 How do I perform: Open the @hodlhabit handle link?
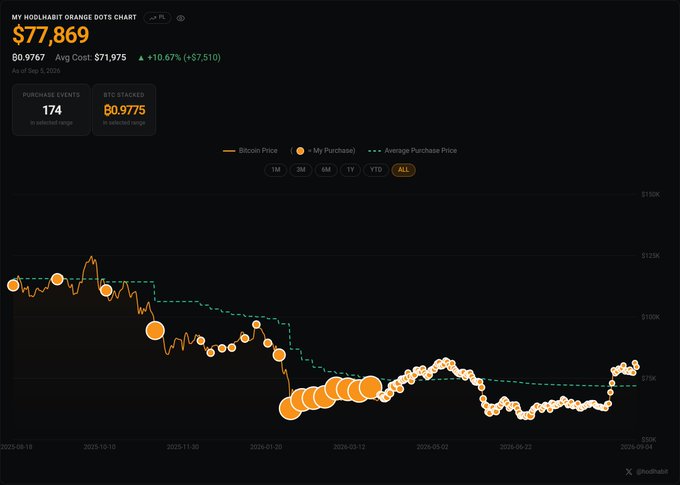coord(652,472)
